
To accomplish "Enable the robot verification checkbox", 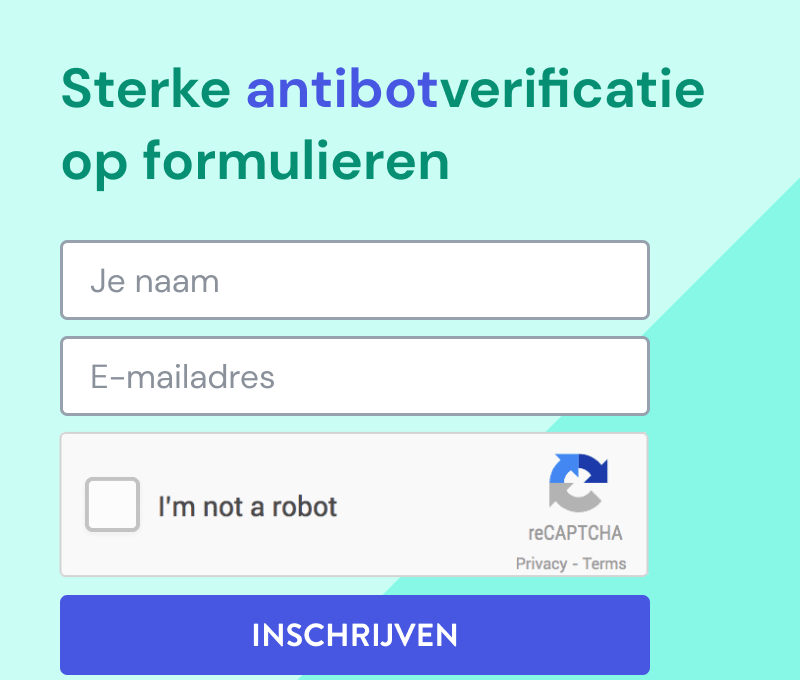I will 112,505.
